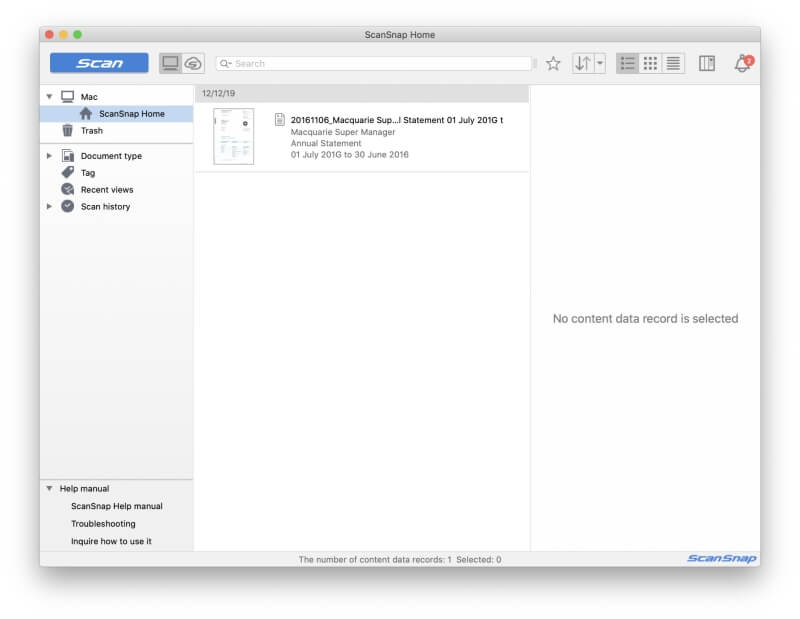This screenshot has width=800, height=619.
Task: Click the search magnifier icon
Action: (x=225, y=63)
